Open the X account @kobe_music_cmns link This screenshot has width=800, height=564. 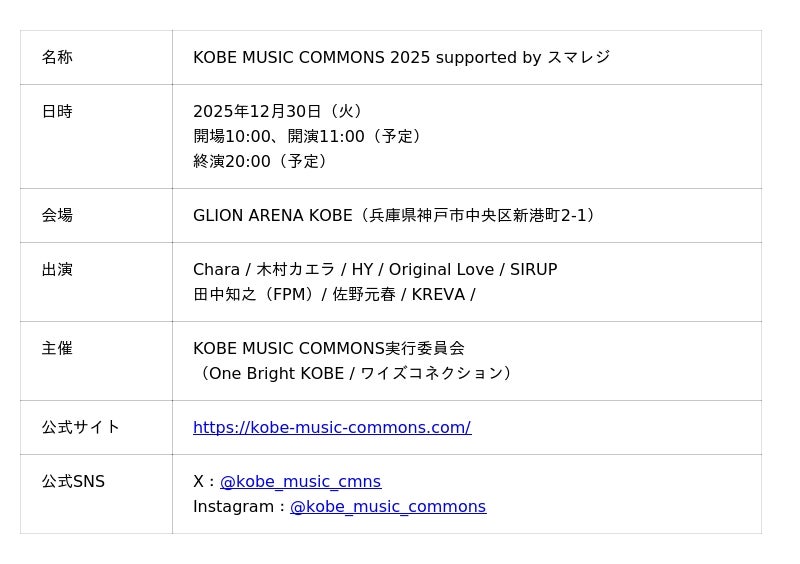300,482
